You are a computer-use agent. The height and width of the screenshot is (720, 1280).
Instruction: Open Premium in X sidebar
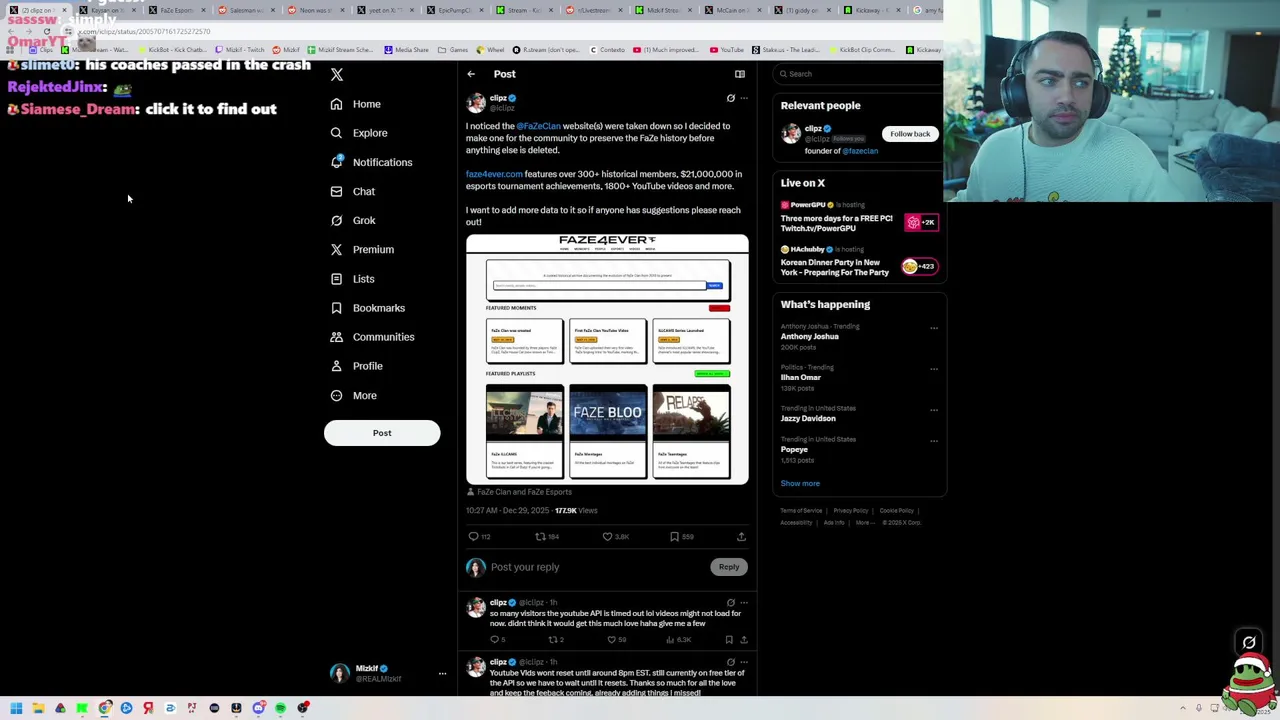(x=362, y=249)
